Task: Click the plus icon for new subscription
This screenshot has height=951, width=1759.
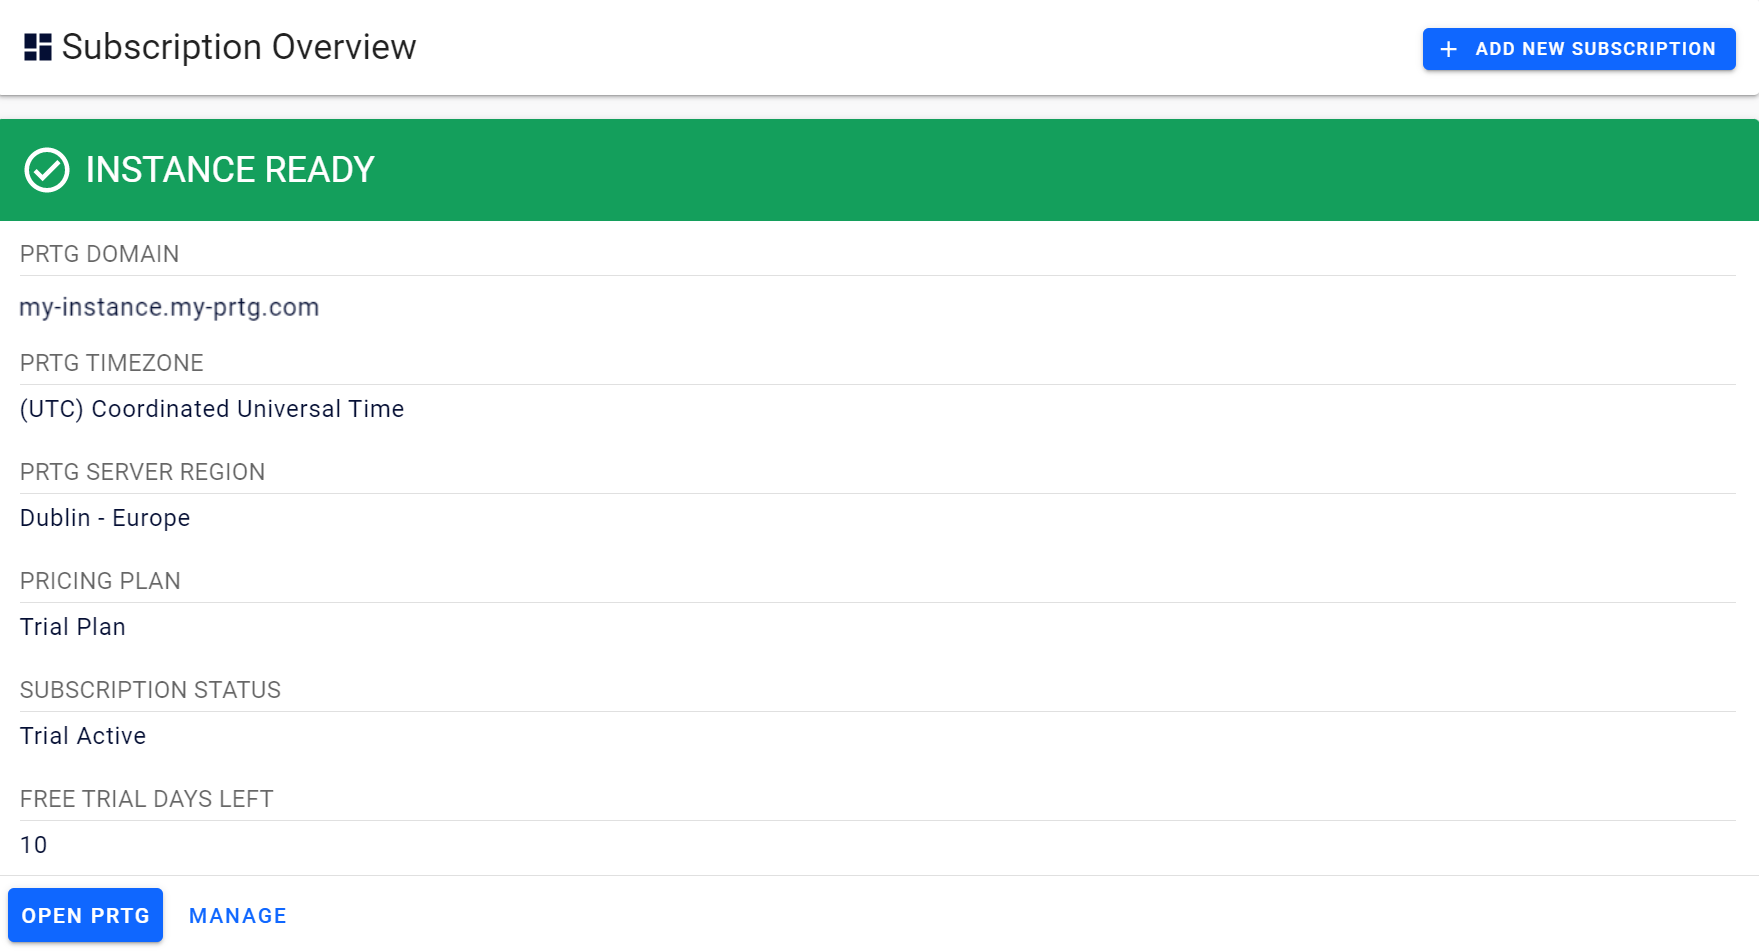Action: click(1448, 49)
